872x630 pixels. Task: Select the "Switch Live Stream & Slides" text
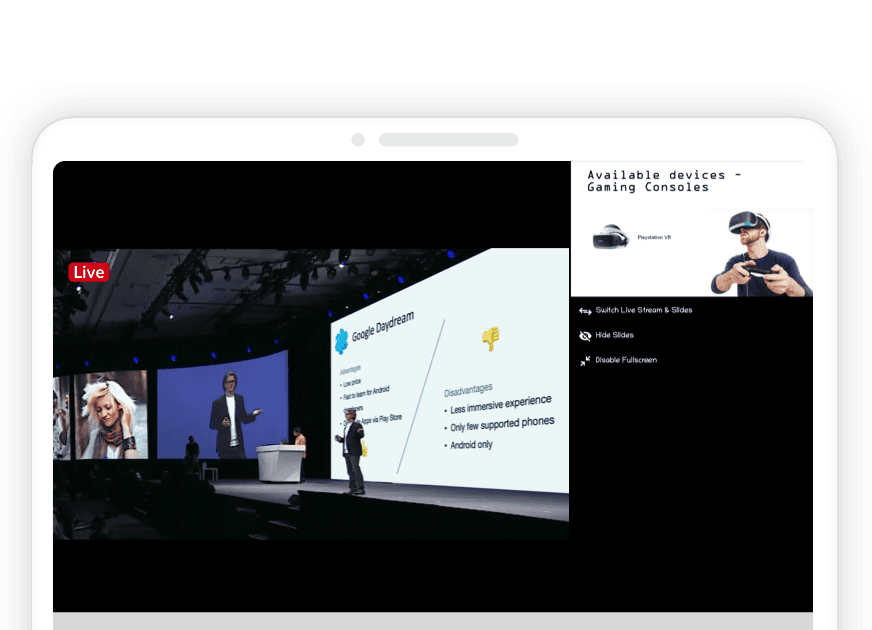click(x=643, y=310)
